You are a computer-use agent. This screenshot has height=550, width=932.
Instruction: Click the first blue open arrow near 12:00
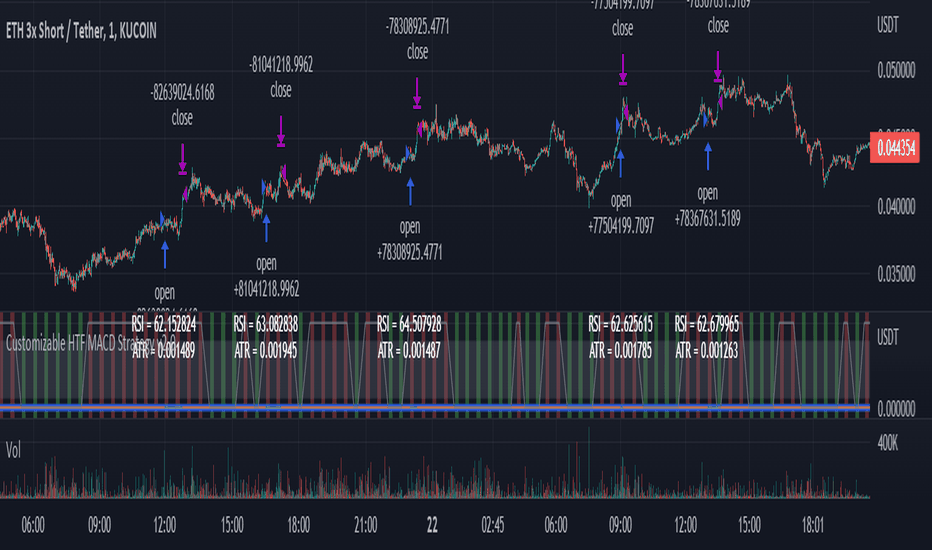click(165, 254)
